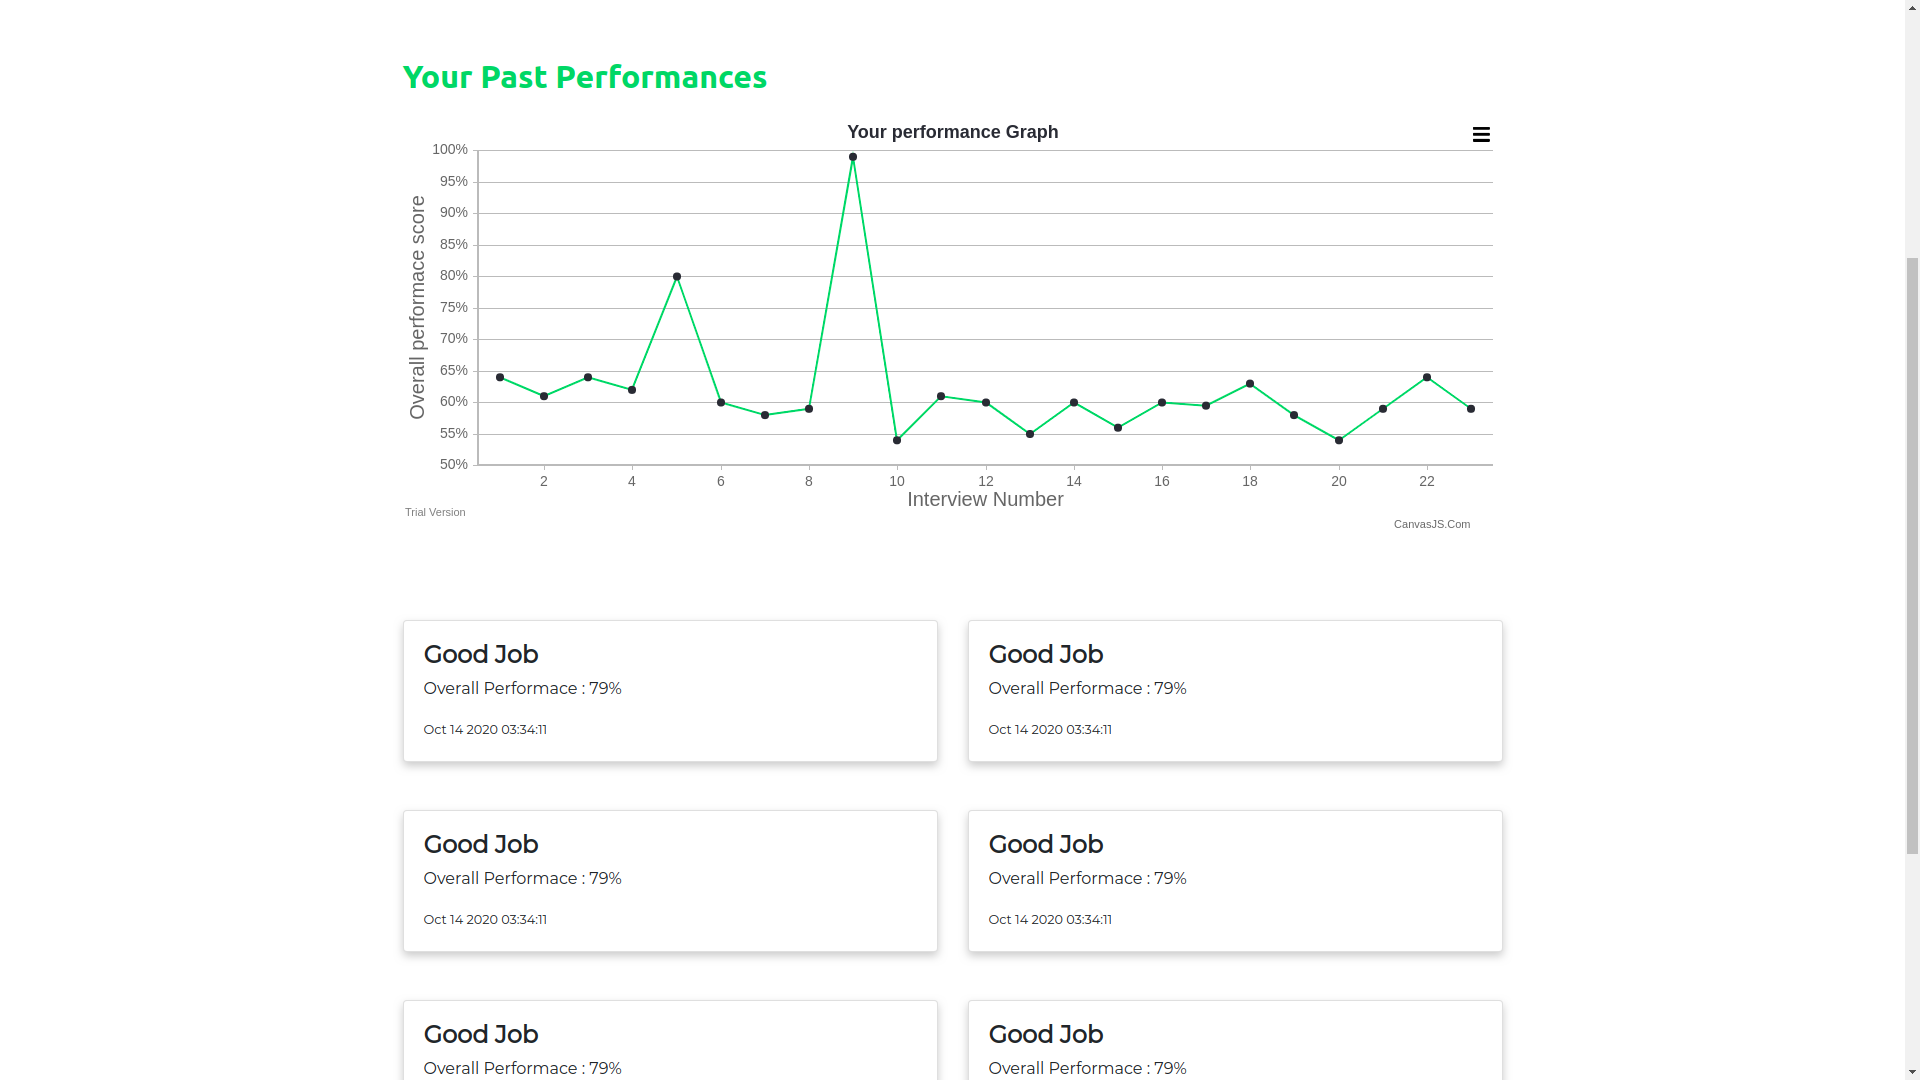Click the Interview Number axis label
1920x1080 pixels.
985,500
